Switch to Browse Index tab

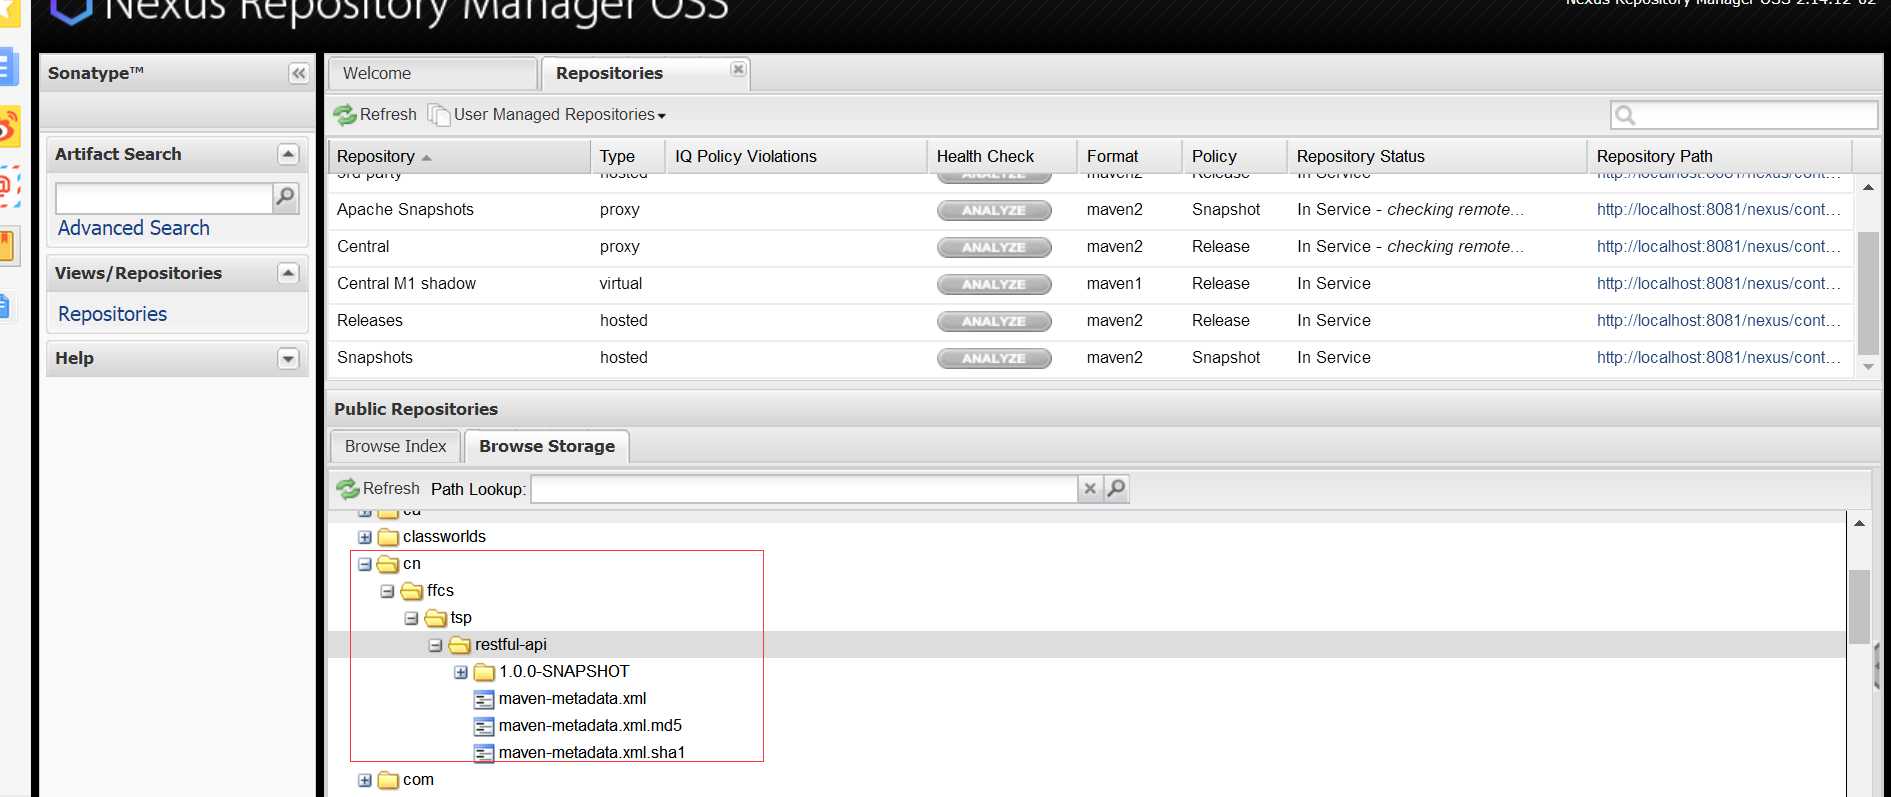point(395,446)
